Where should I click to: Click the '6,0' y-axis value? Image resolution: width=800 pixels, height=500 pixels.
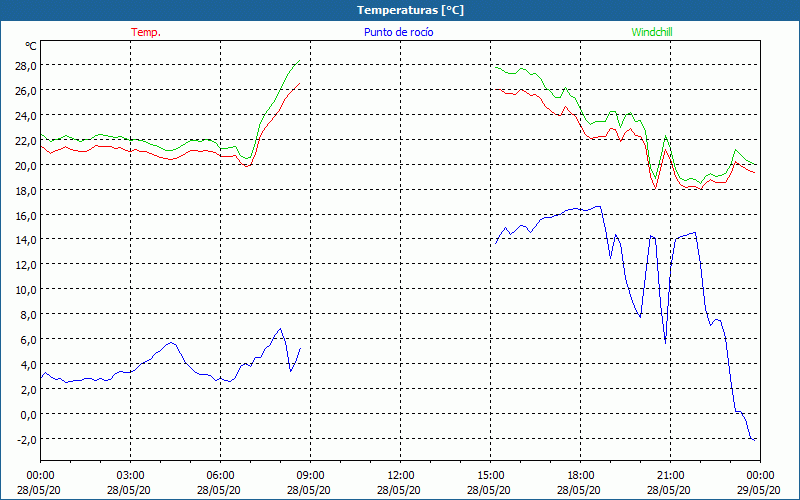(x=28, y=340)
